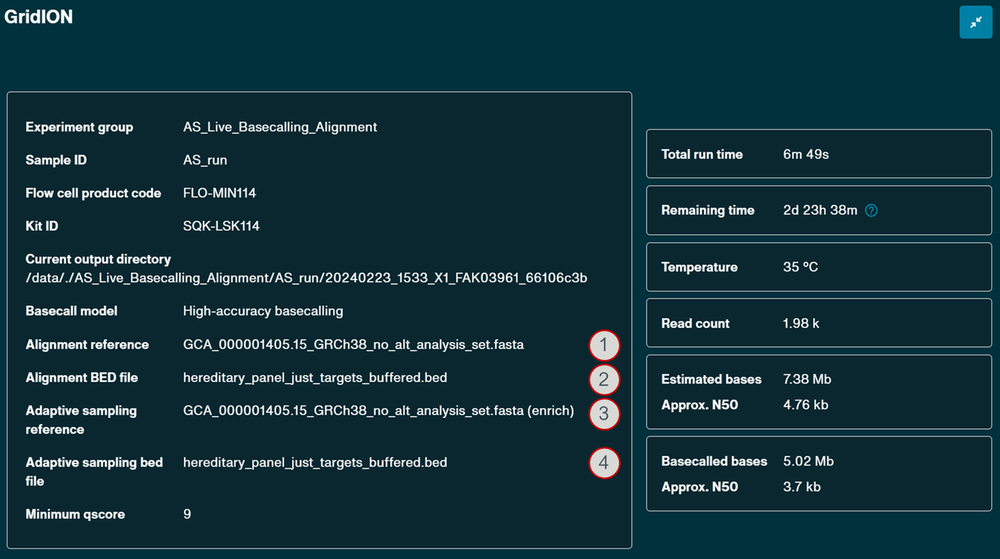Select the current output directory path
Screen dimensions: 1000x559
306,278
